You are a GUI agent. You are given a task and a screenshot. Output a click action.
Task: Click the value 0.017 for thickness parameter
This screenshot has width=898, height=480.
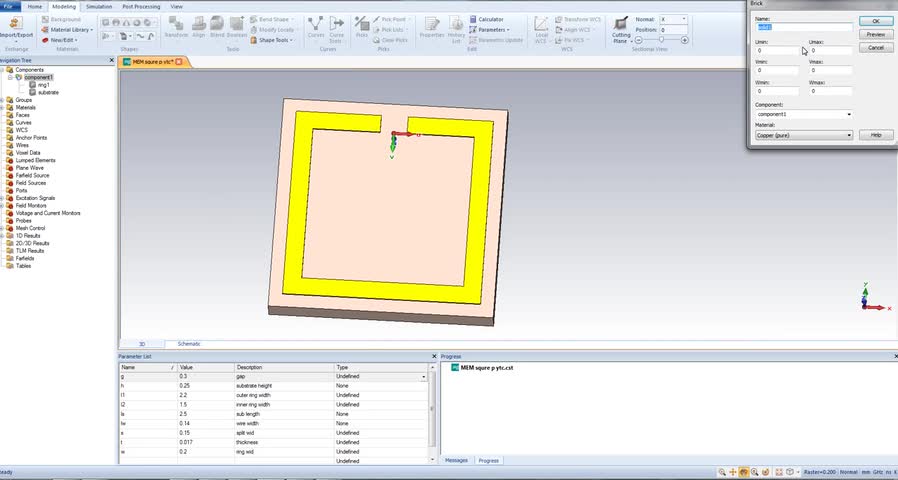[x=186, y=442]
